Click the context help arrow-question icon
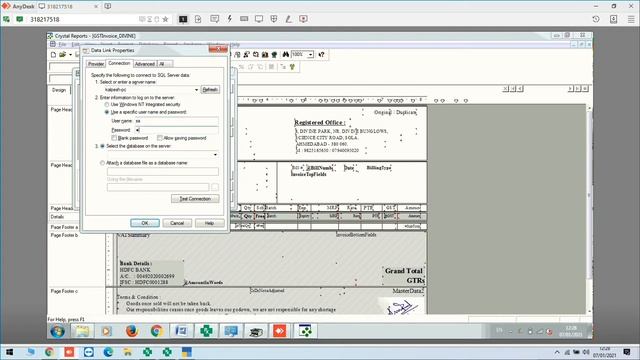Viewport: 640px width, 360px height. [x=321, y=54]
